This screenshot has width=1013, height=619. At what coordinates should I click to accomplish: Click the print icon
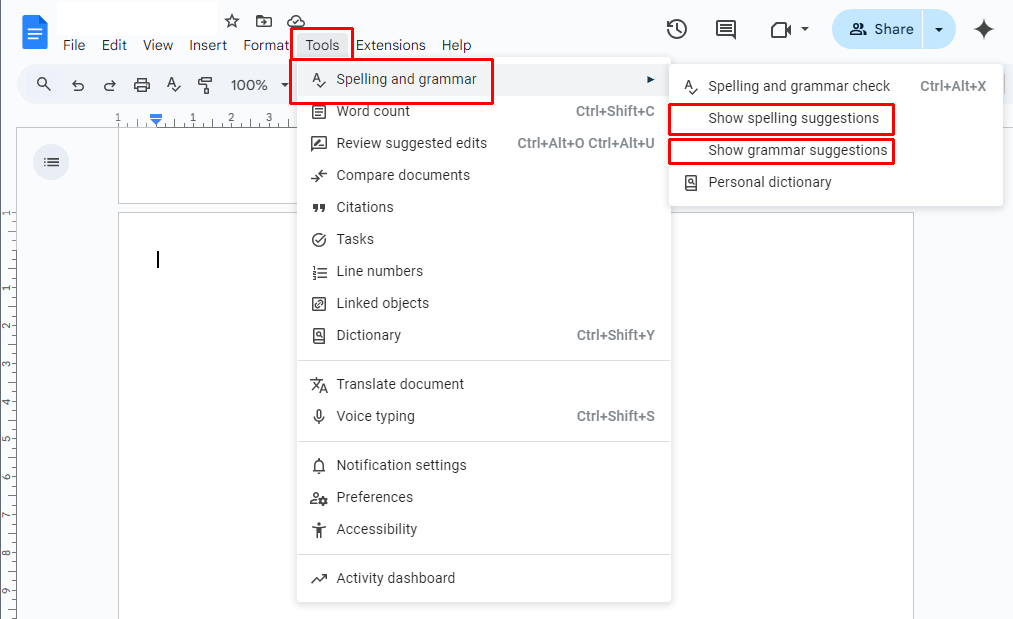click(x=142, y=85)
